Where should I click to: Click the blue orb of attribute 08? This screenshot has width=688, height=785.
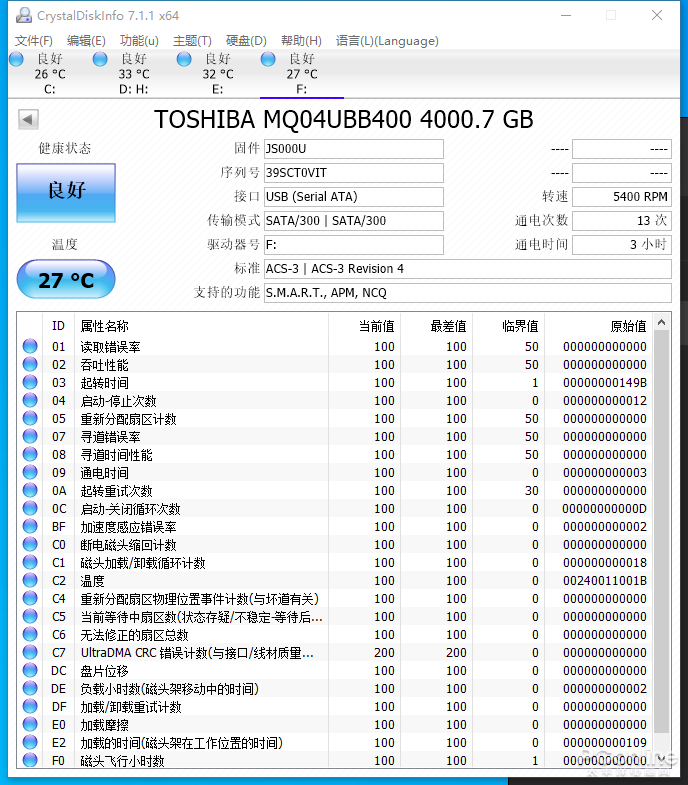[30, 454]
